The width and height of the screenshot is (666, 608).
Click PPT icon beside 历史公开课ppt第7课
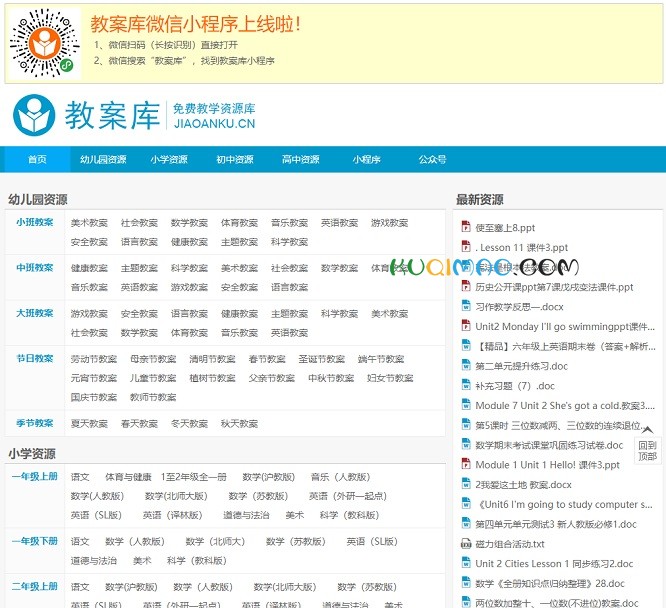click(x=466, y=286)
